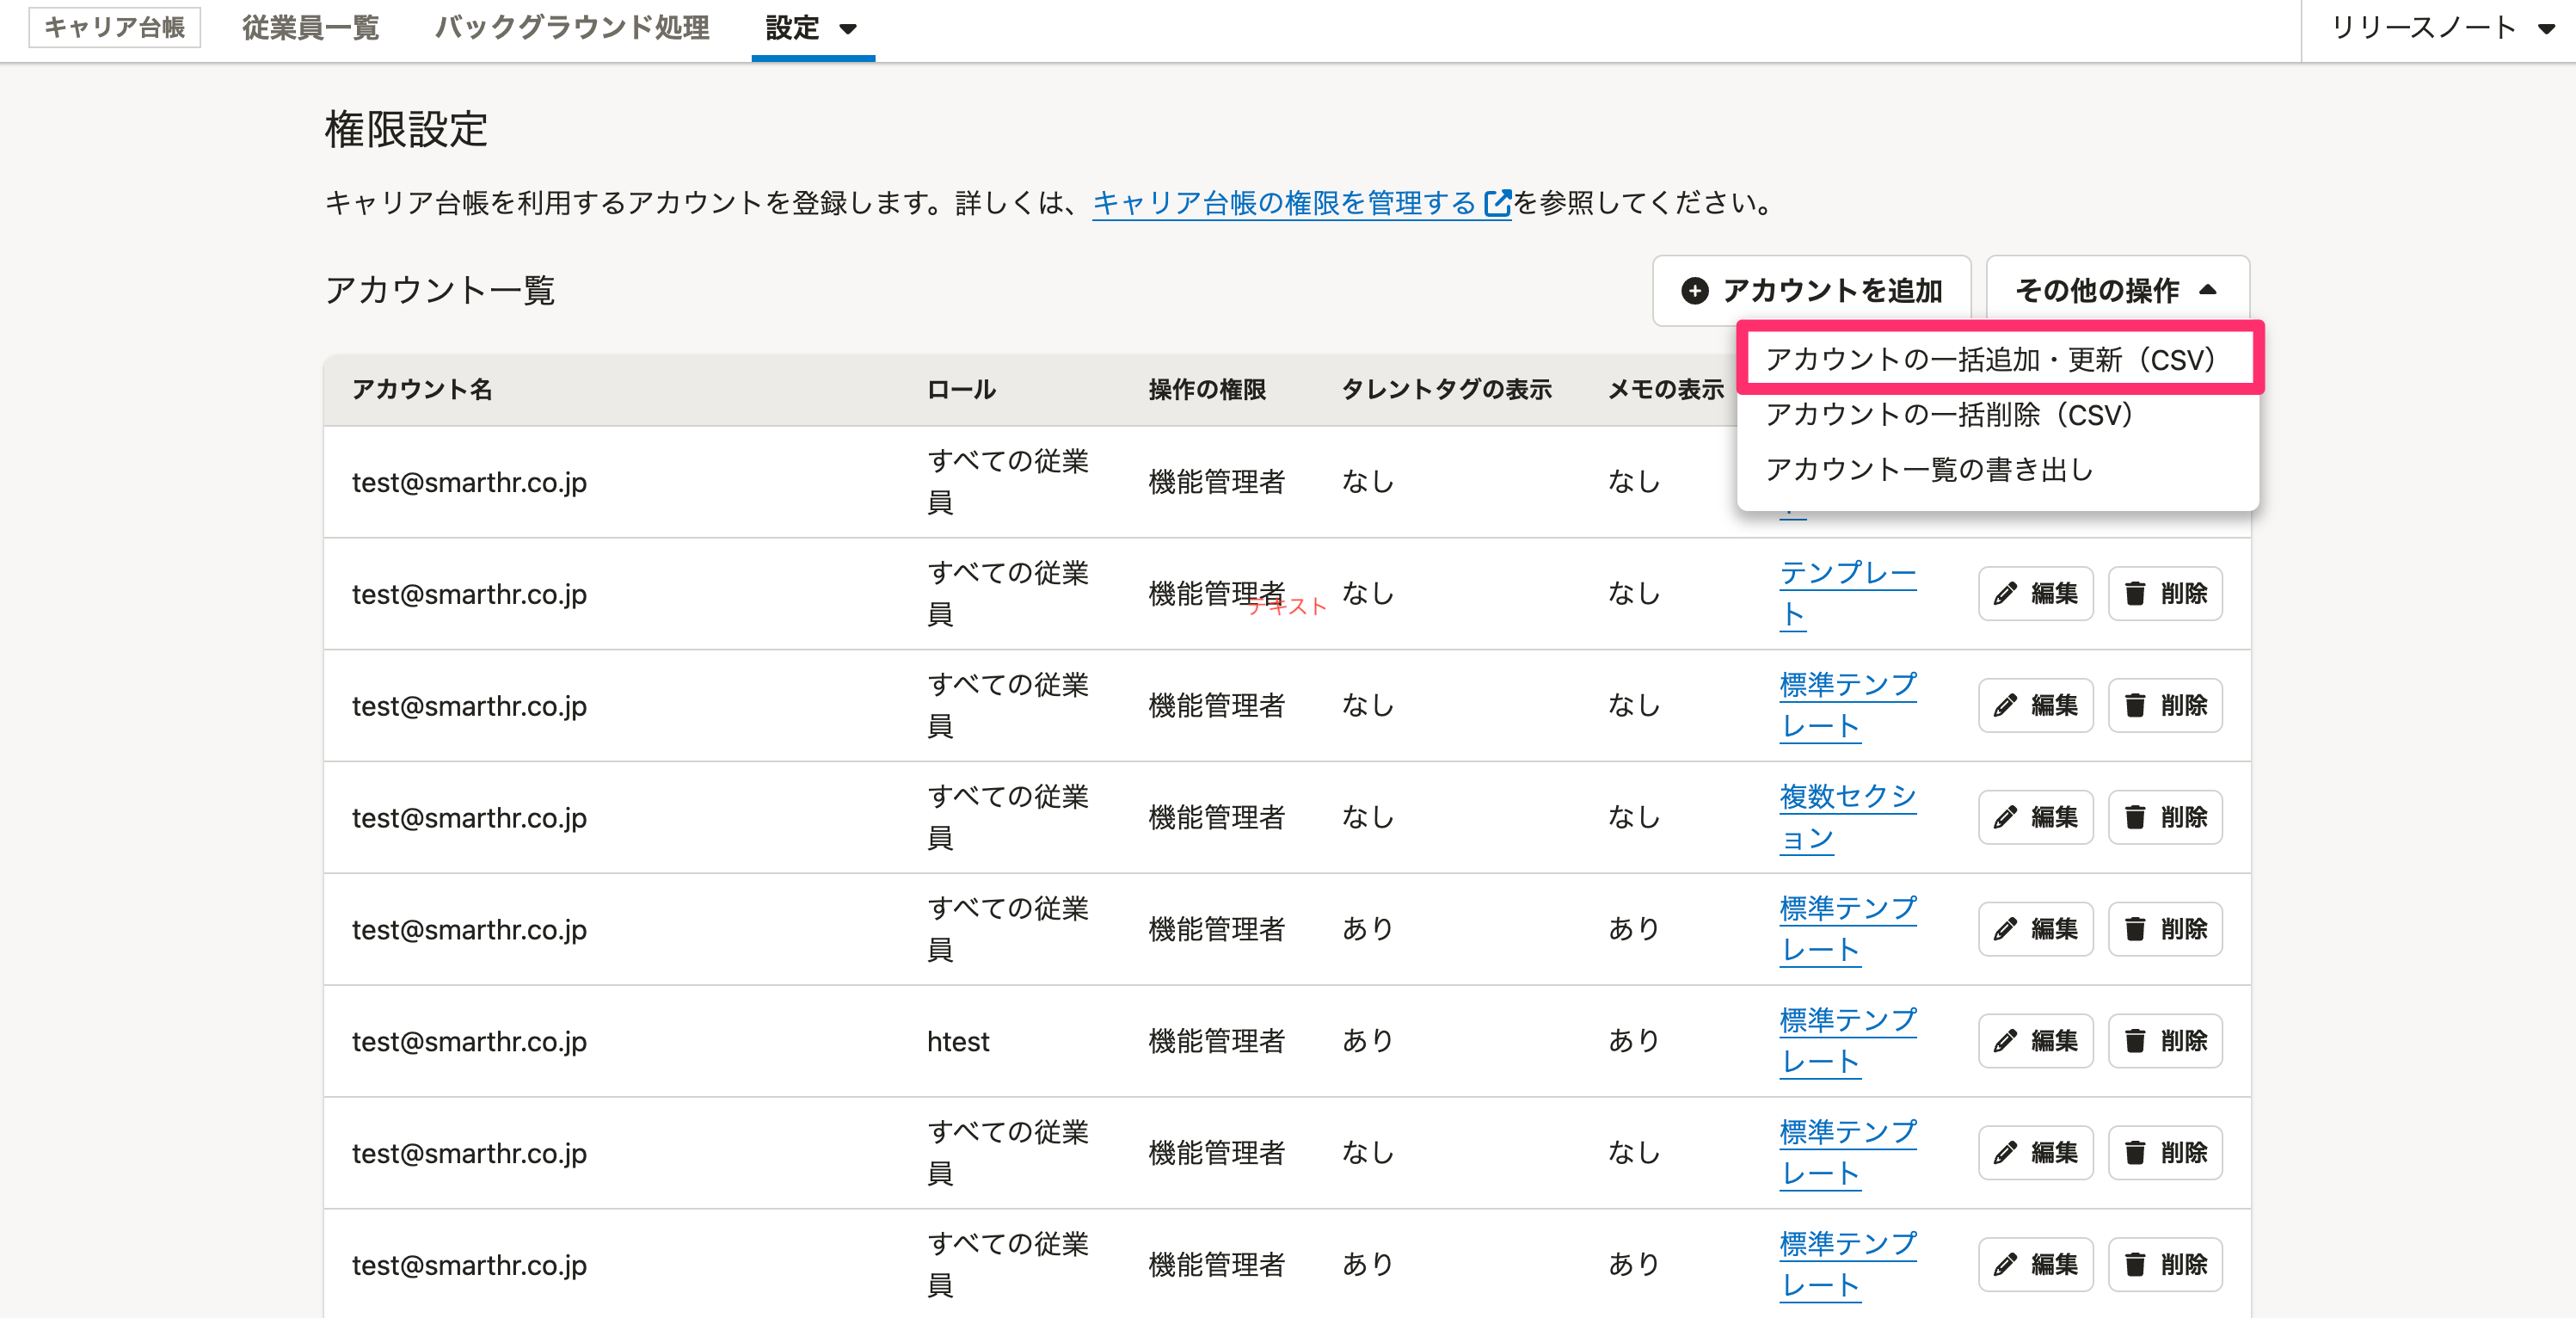The height and width of the screenshot is (1318, 2576).
Task: Click the htest role cell
Action: (957, 1041)
